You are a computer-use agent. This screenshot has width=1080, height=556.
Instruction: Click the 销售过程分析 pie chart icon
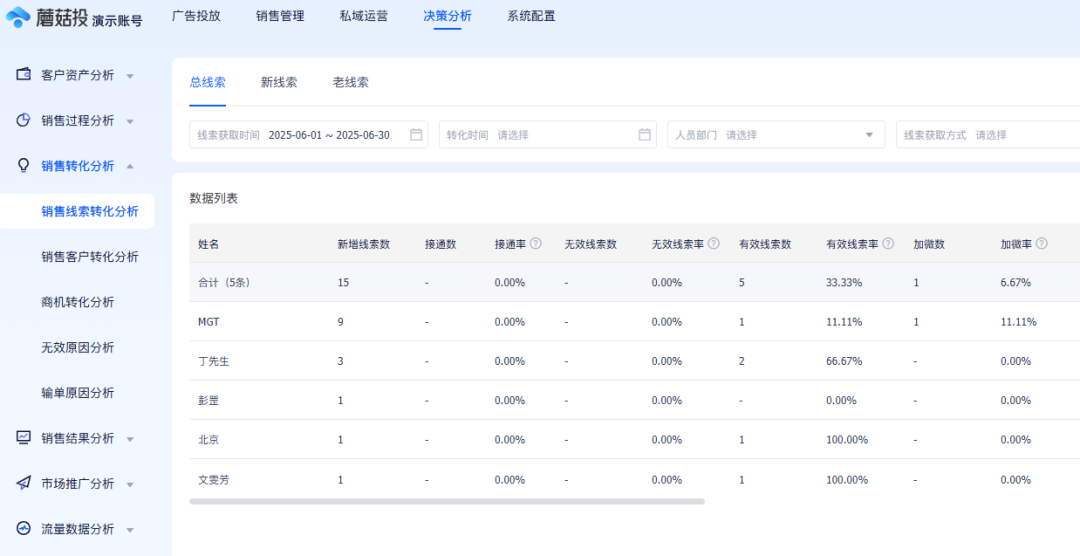[24, 120]
